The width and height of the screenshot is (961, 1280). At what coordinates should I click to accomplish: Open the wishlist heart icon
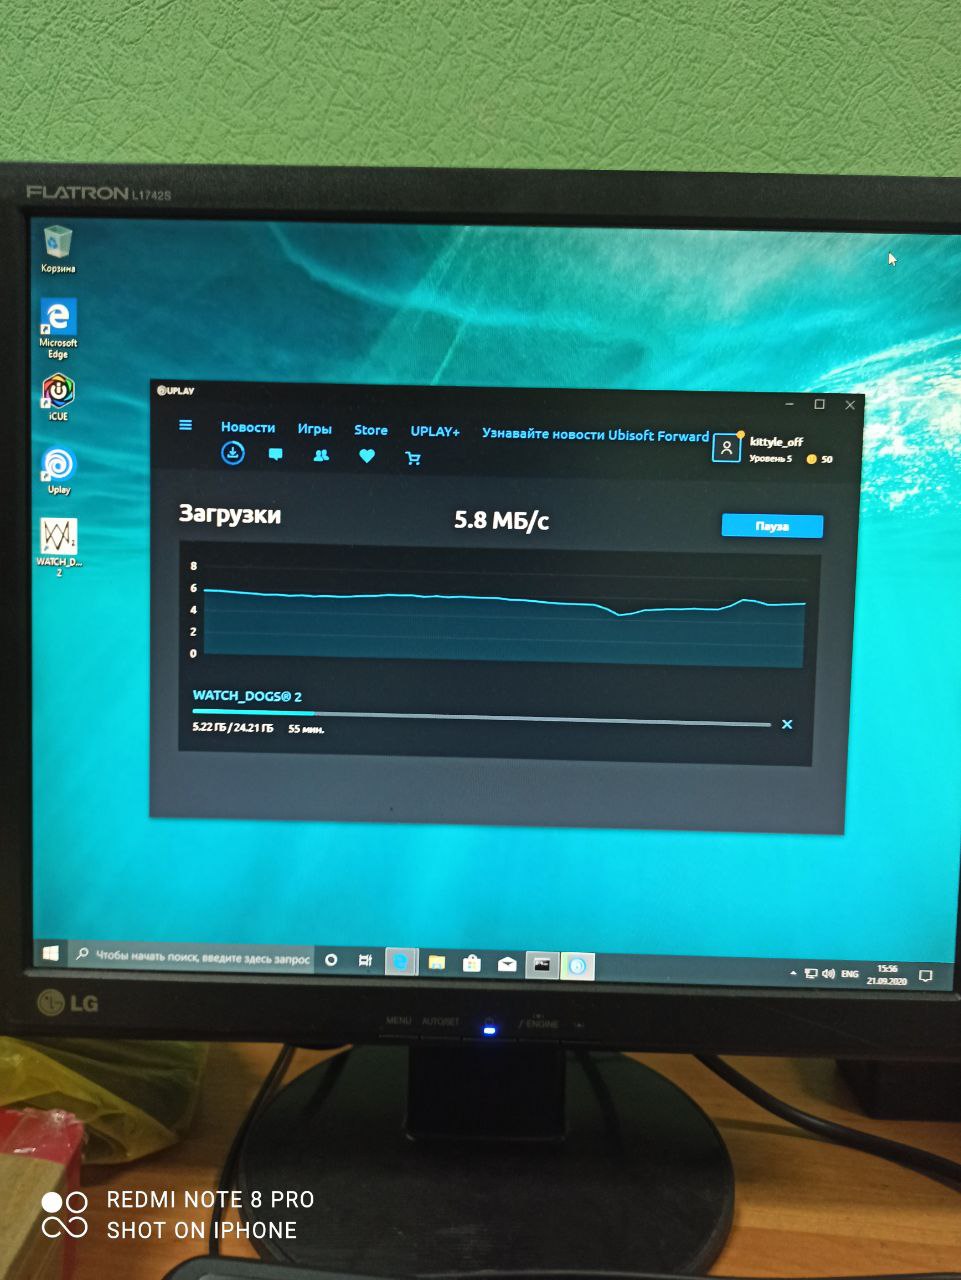(367, 456)
